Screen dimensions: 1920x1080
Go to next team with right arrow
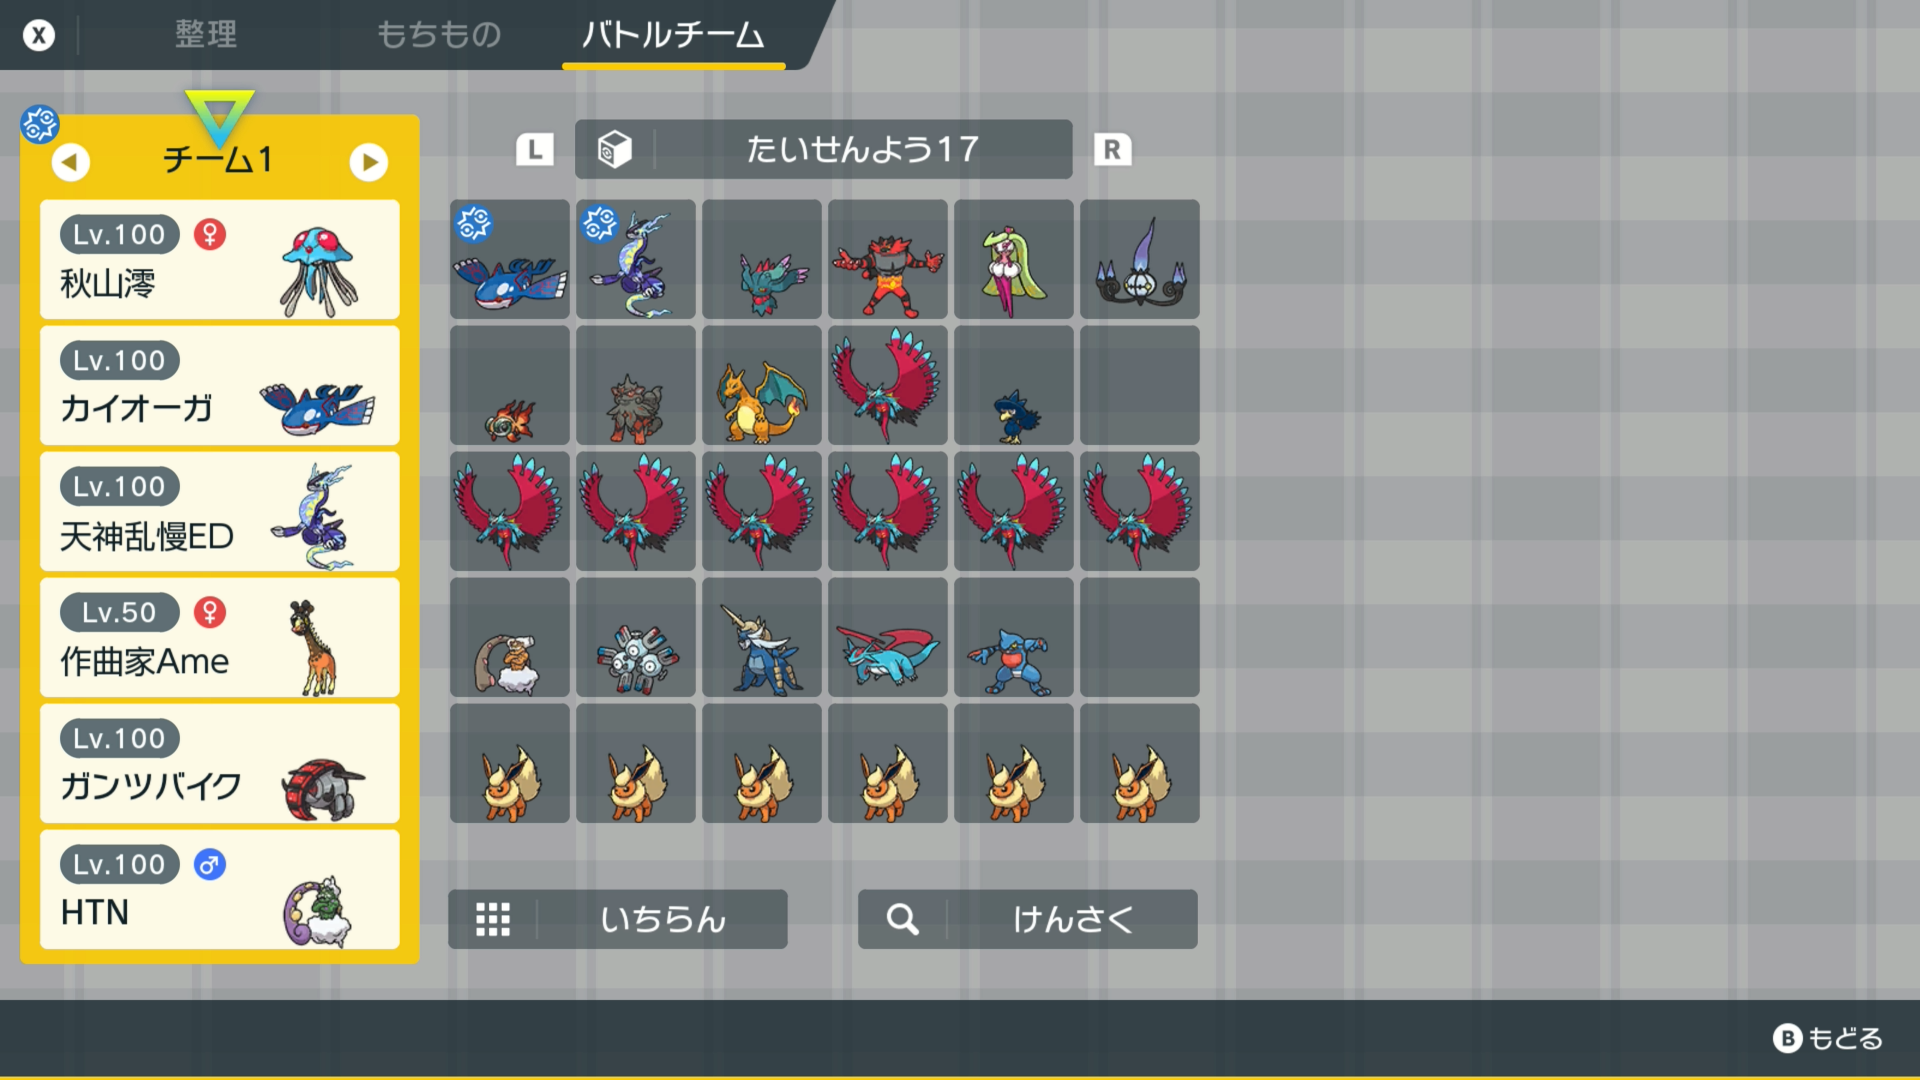(x=369, y=161)
